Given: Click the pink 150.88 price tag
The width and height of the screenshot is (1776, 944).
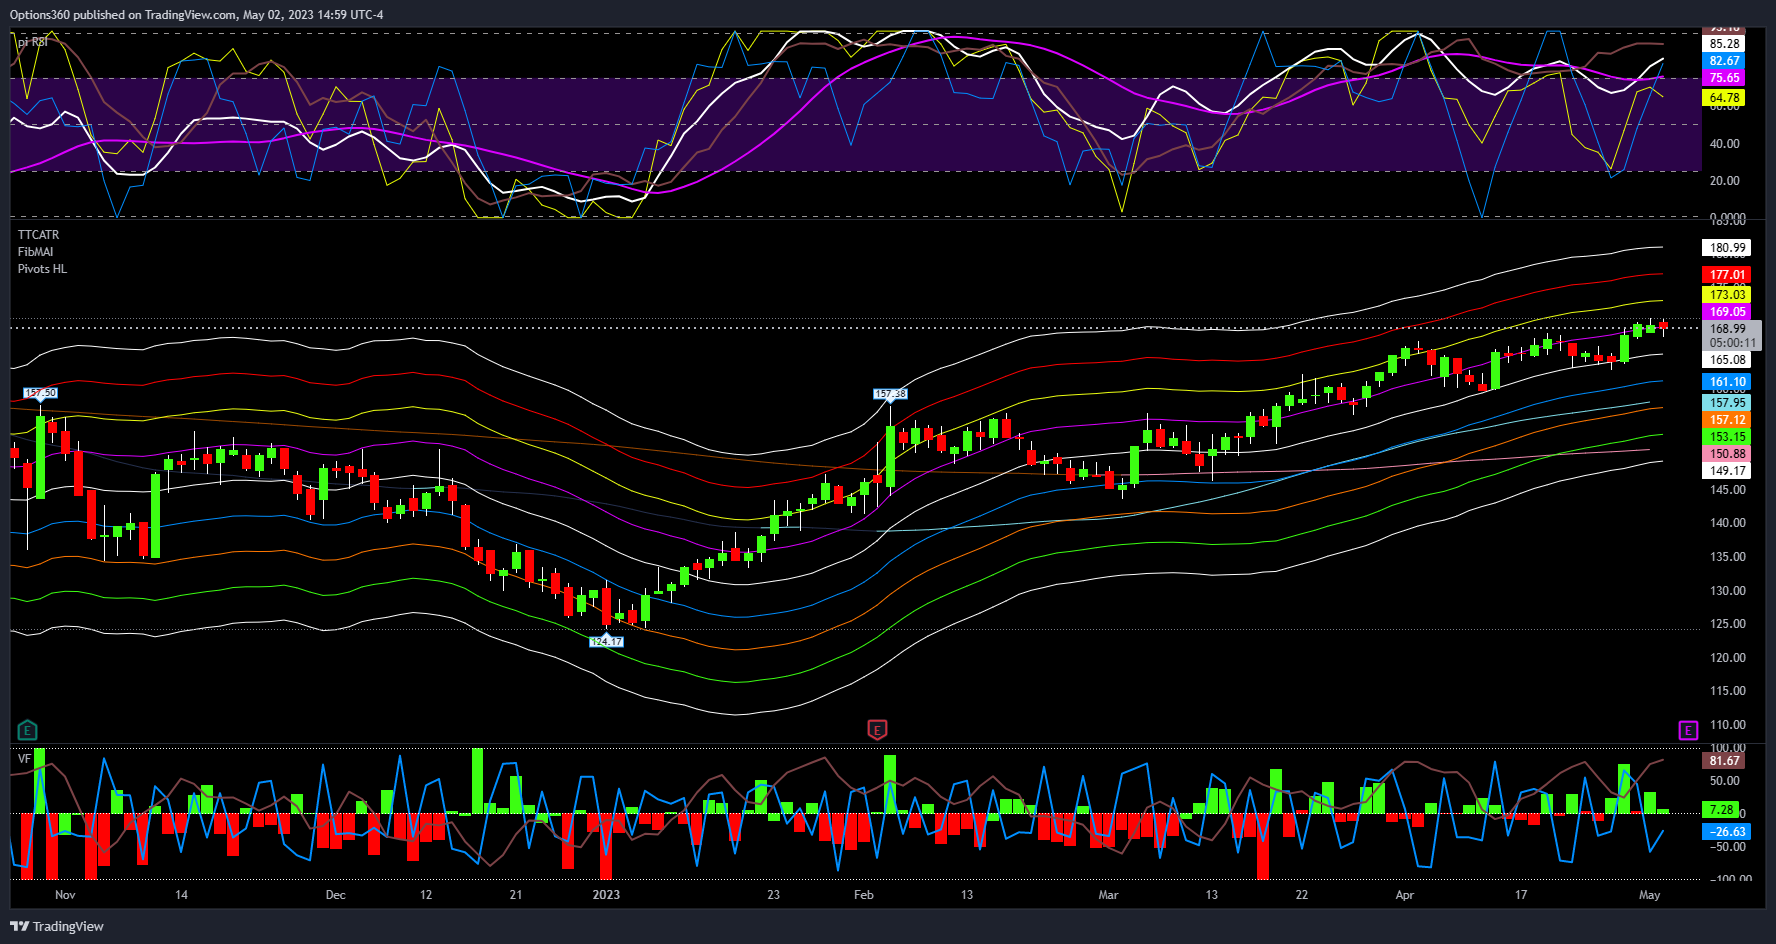Looking at the screenshot, I should click(1727, 454).
